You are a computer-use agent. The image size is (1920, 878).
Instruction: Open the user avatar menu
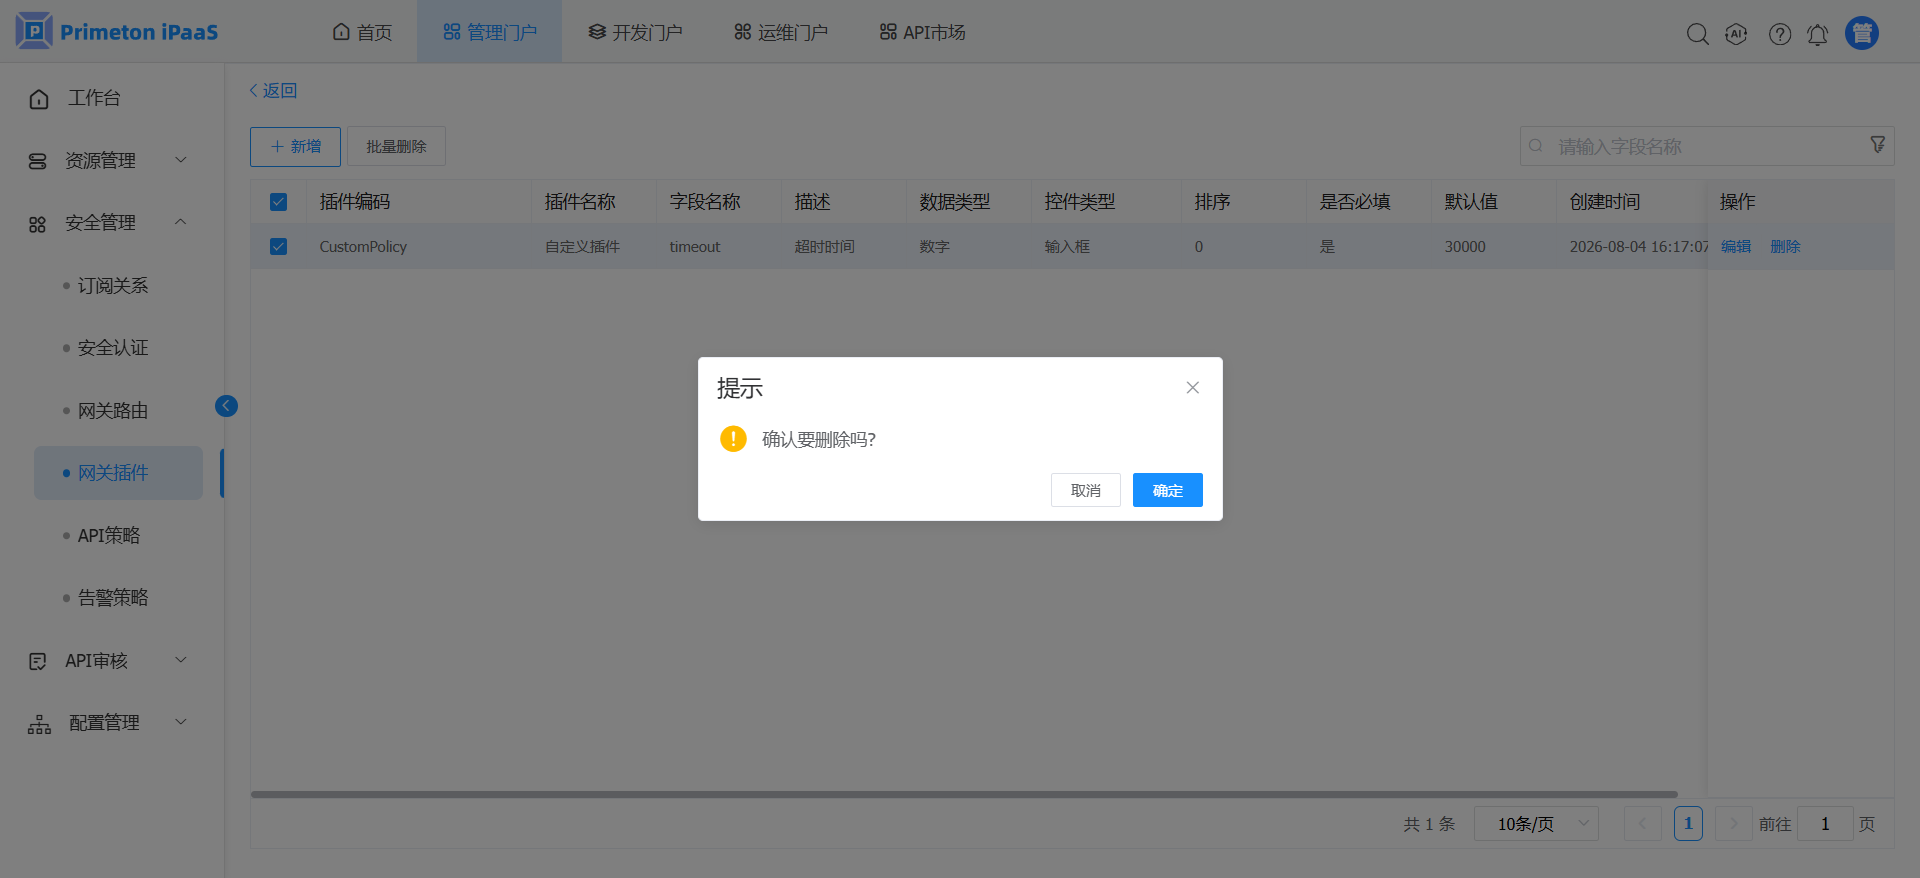tap(1862, 33)
